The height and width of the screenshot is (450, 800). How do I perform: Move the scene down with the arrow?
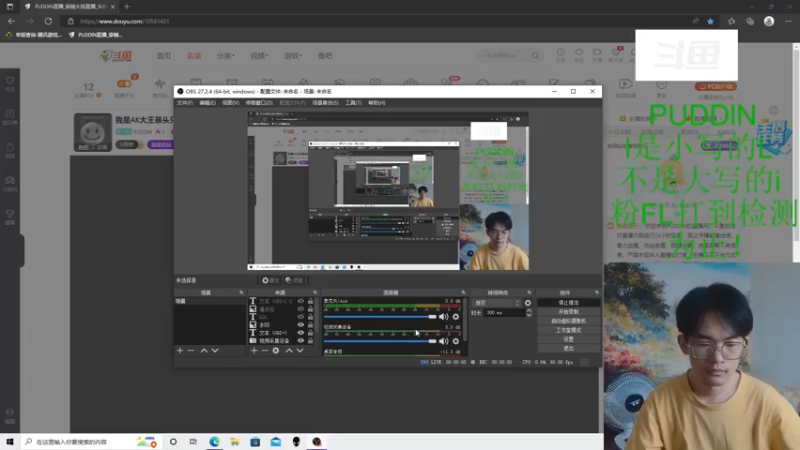pos(215,351)
